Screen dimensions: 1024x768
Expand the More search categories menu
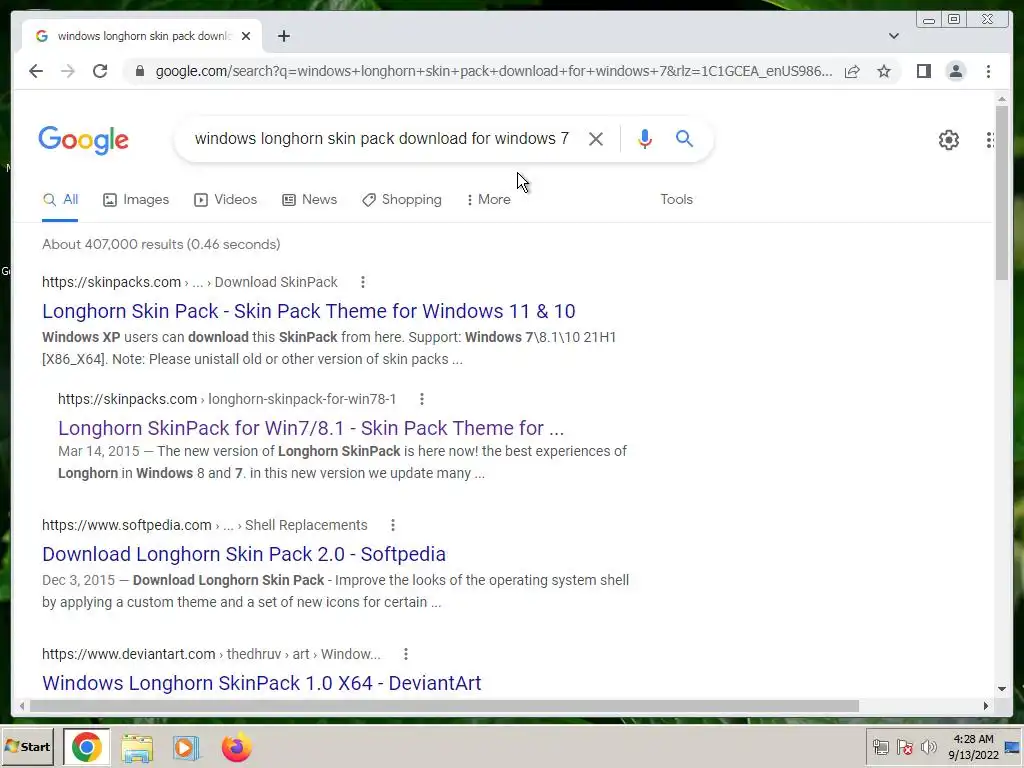point(488,200)
